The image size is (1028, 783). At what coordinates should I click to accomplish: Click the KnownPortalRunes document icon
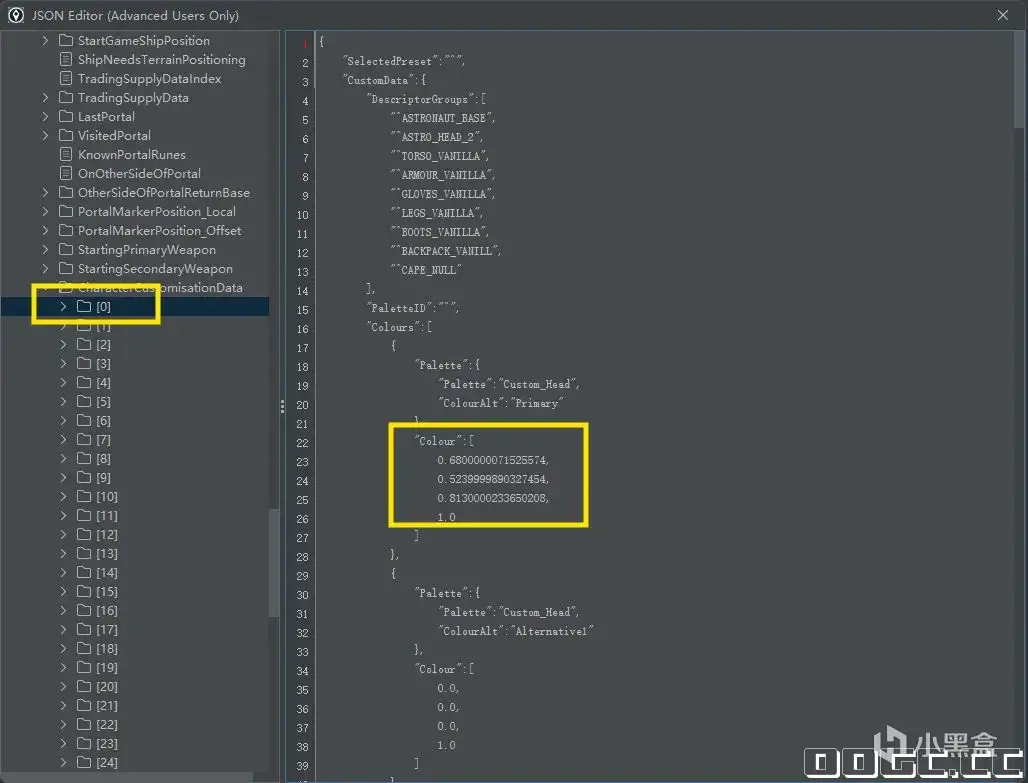tap(66, 155)
